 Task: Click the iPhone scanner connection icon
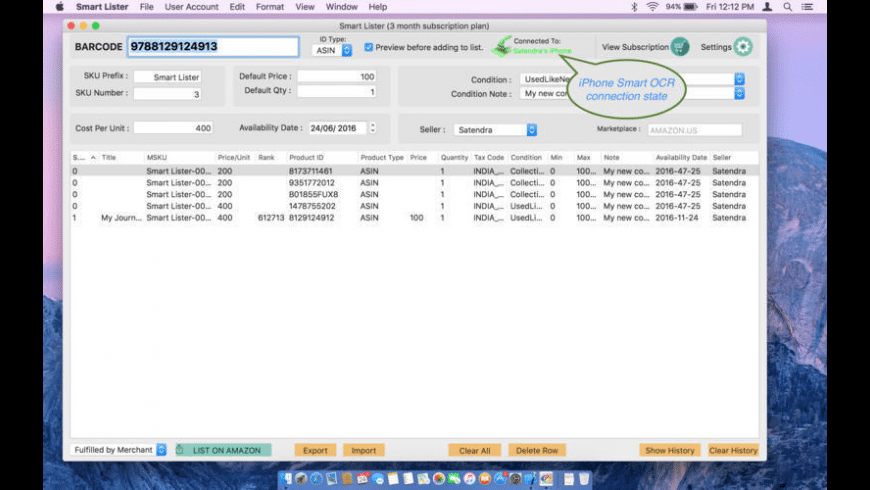coord(503,46)
